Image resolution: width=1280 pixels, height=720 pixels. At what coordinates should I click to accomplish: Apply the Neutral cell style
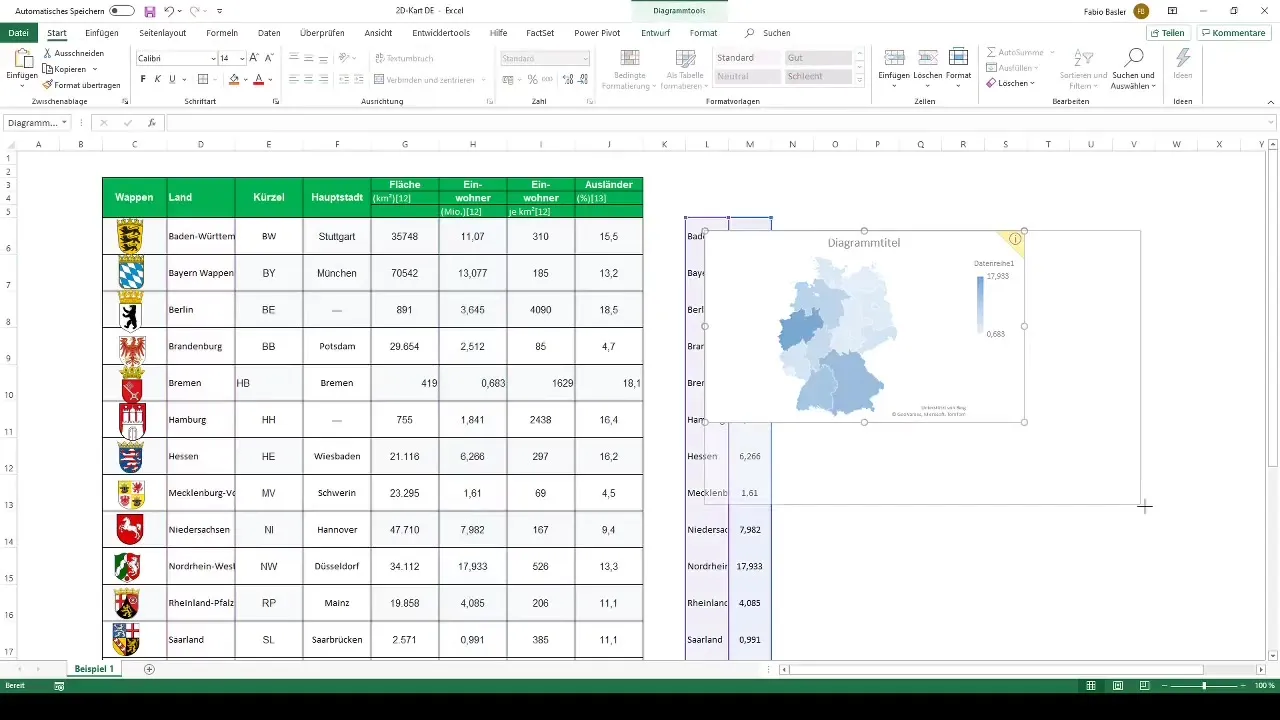tap(748, 76)
